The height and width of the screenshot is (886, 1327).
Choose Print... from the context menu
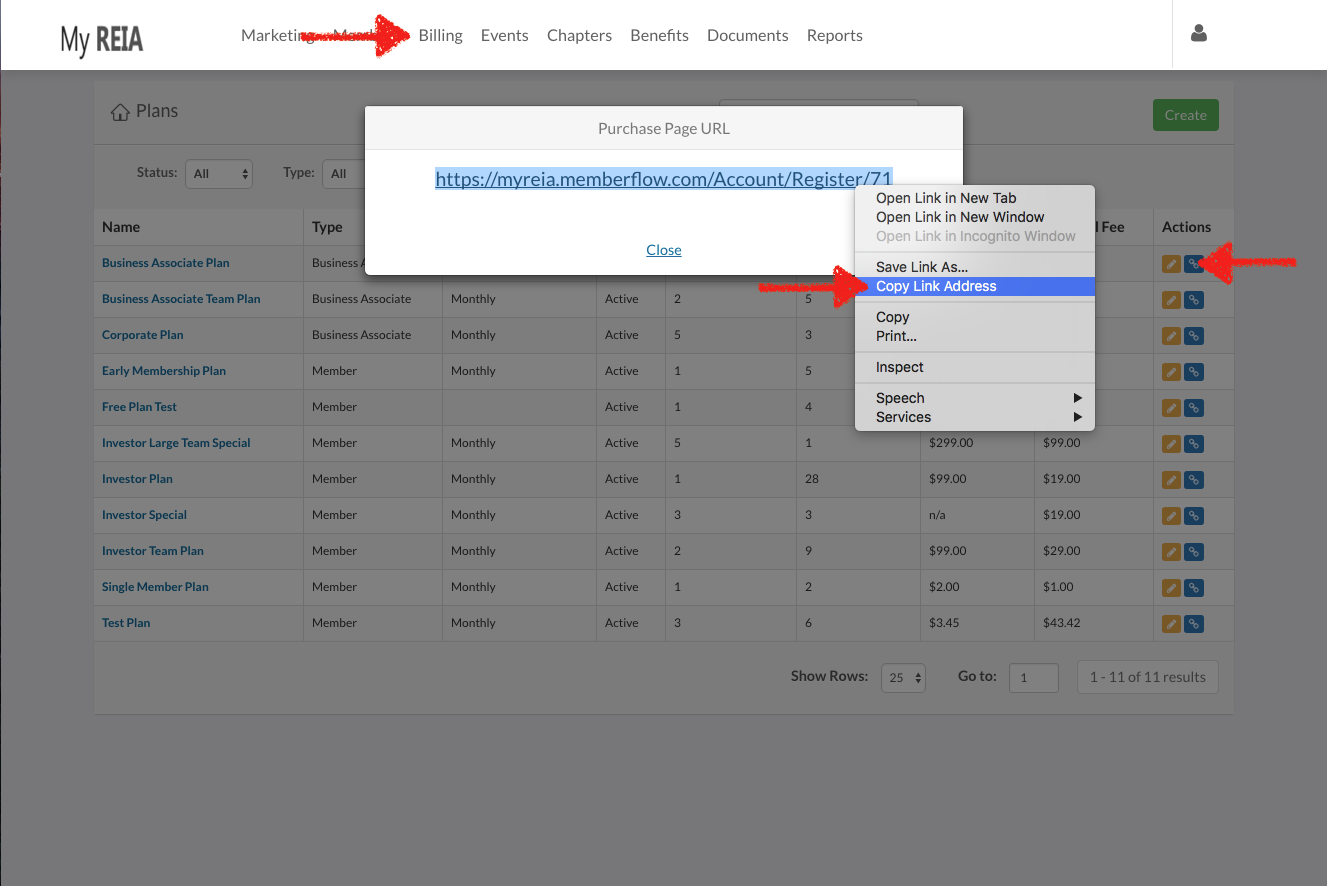click(975, 336)
